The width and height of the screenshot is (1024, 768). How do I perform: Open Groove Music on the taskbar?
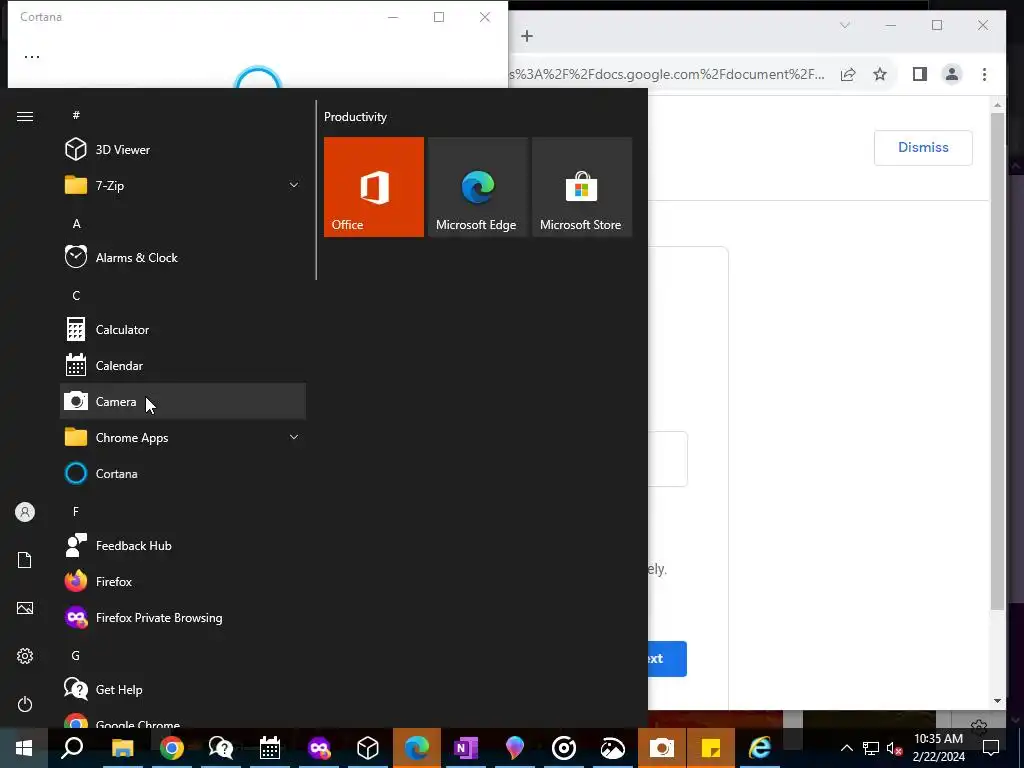(x=564, y=748)
